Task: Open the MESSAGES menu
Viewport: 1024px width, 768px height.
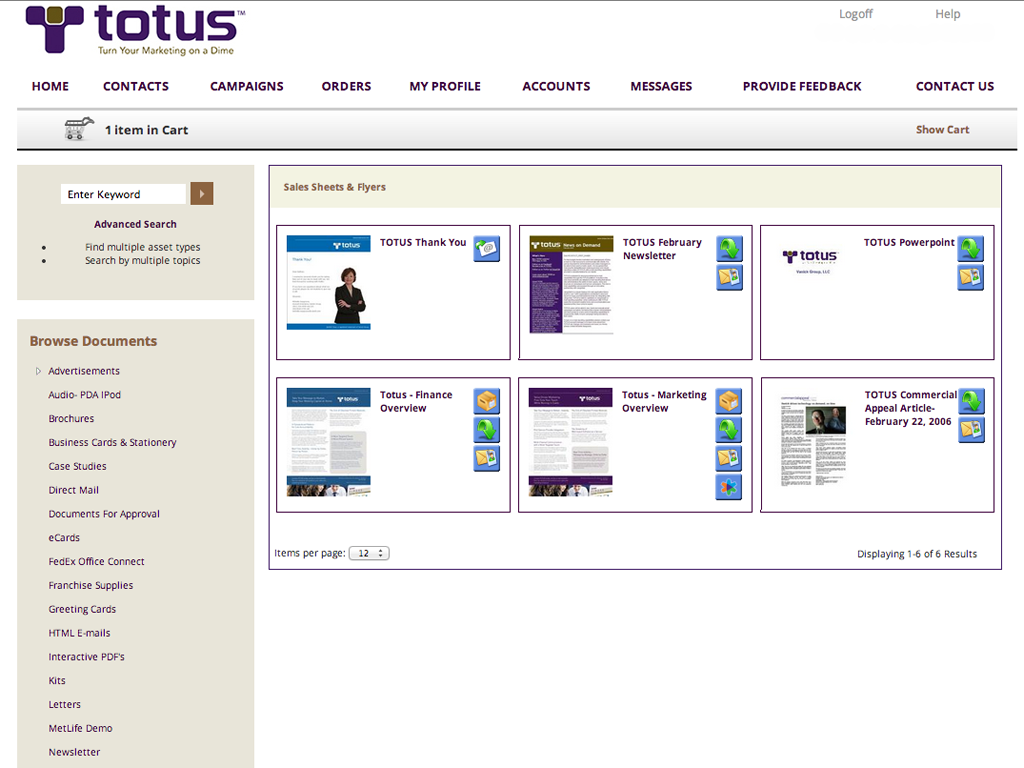Action: [661, 86]
